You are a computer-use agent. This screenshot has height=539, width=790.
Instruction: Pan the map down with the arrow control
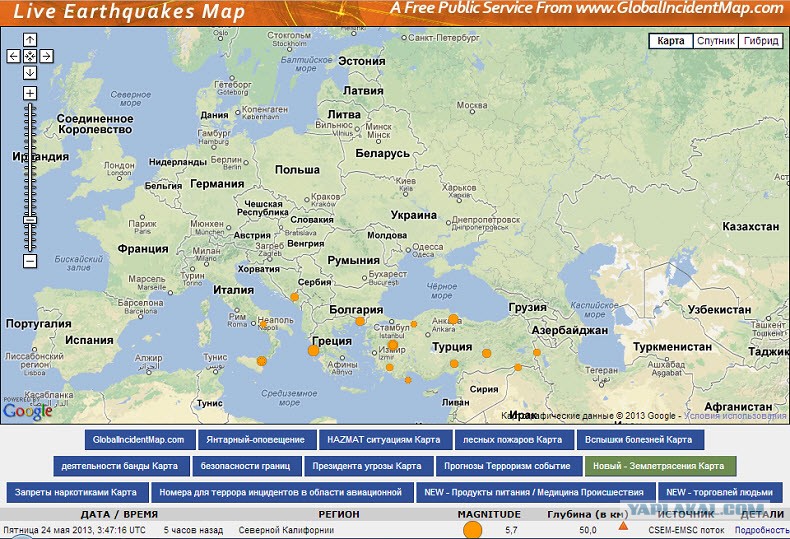[x=30, y=73]
